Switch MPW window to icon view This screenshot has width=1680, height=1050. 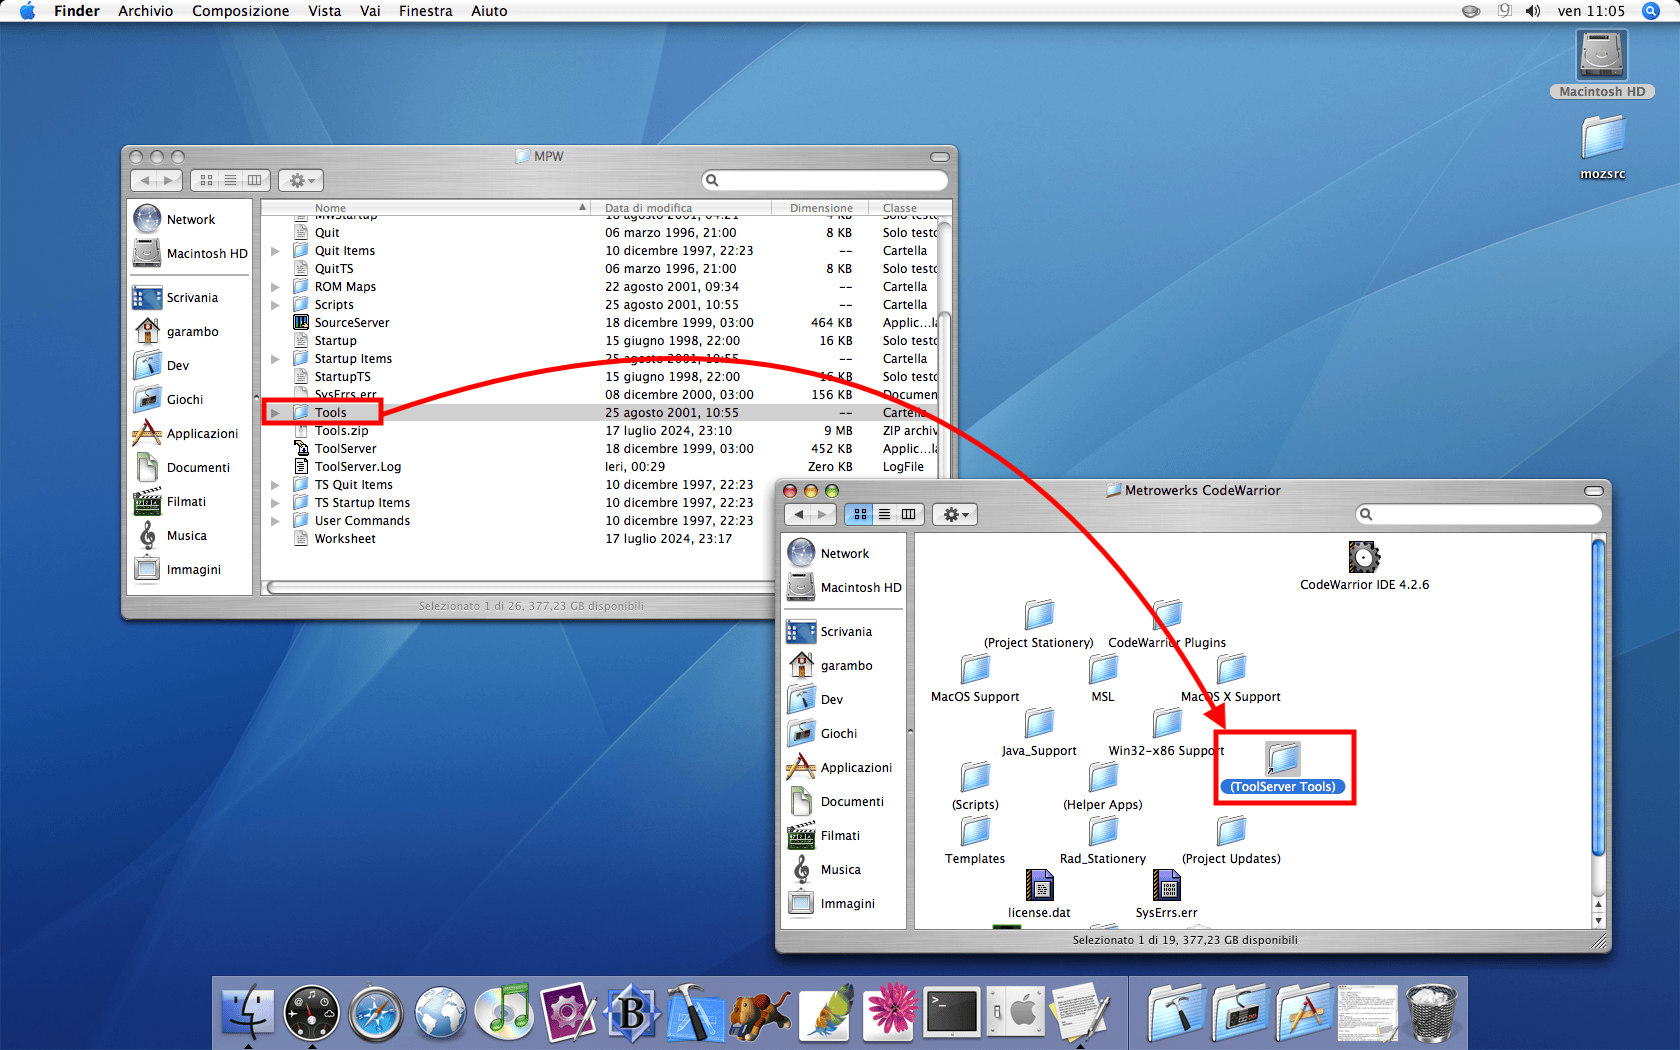[206, 180]
